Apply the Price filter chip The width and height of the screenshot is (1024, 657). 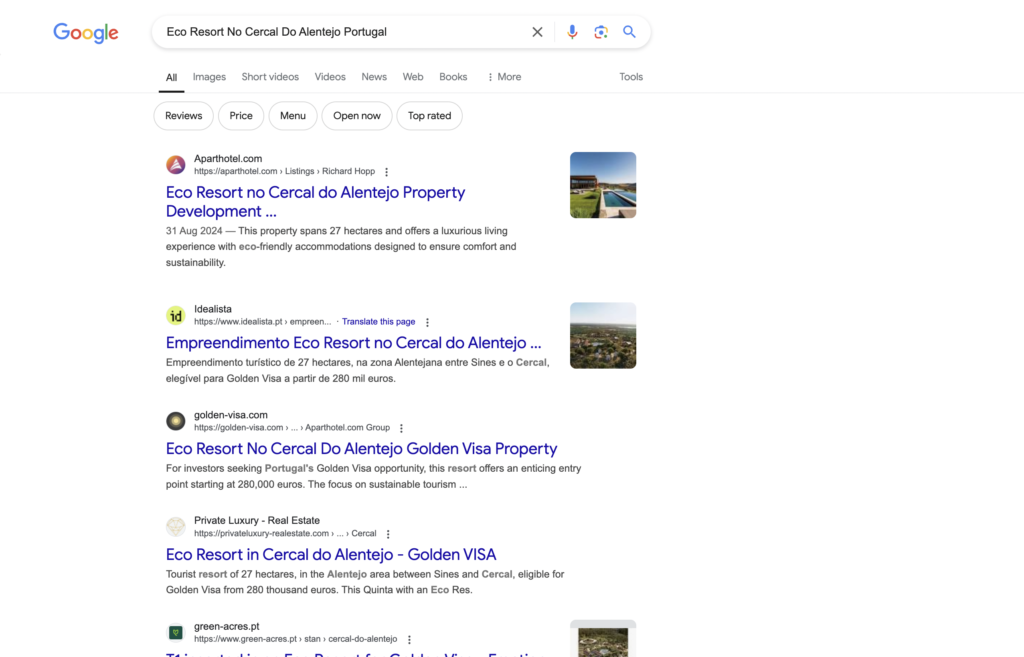(241, 116)
